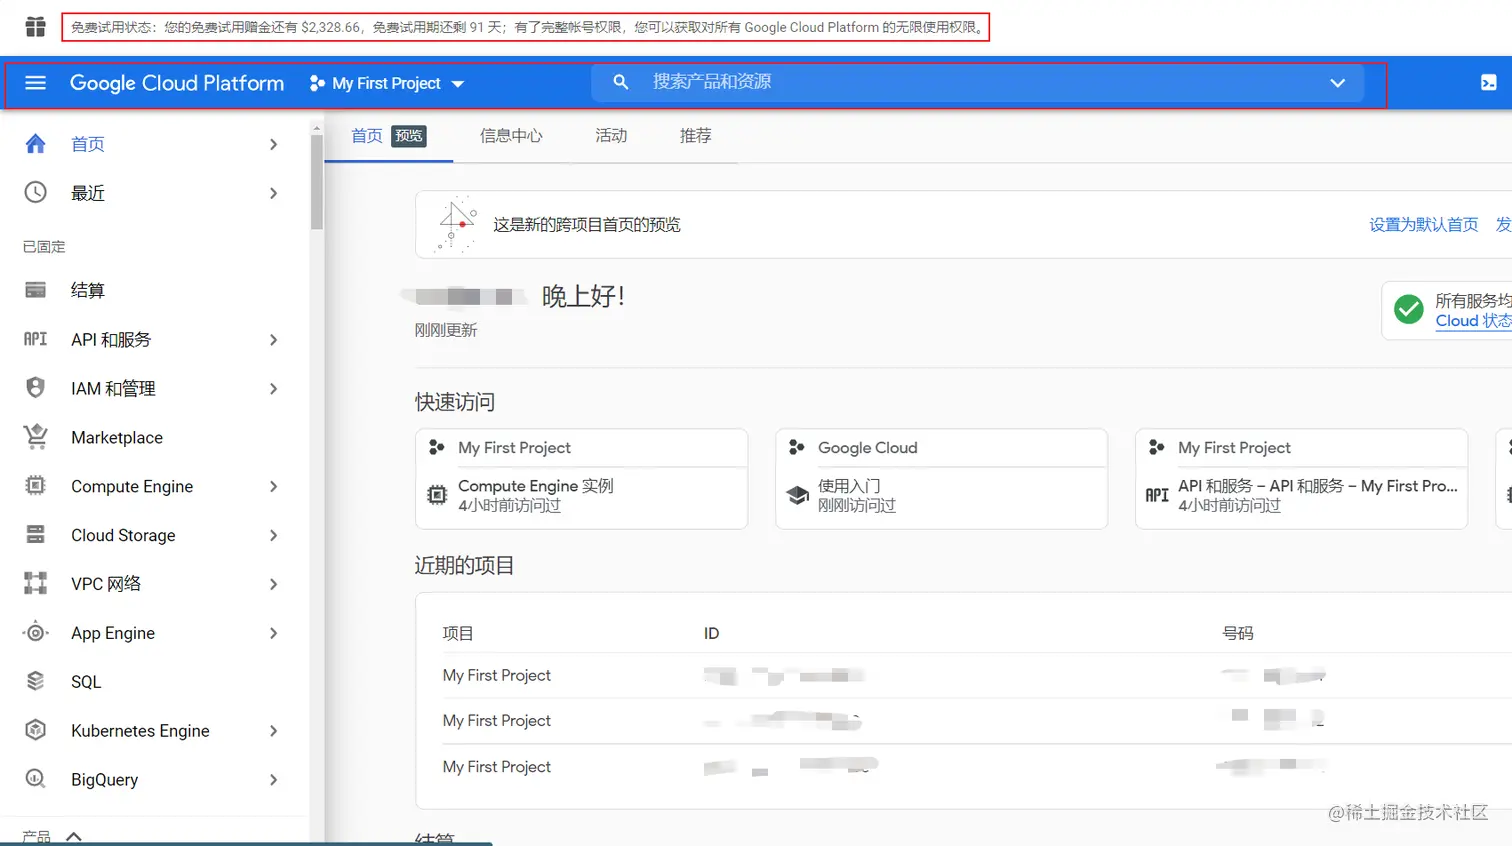Click the project dots icon in the header

point(317,83)
